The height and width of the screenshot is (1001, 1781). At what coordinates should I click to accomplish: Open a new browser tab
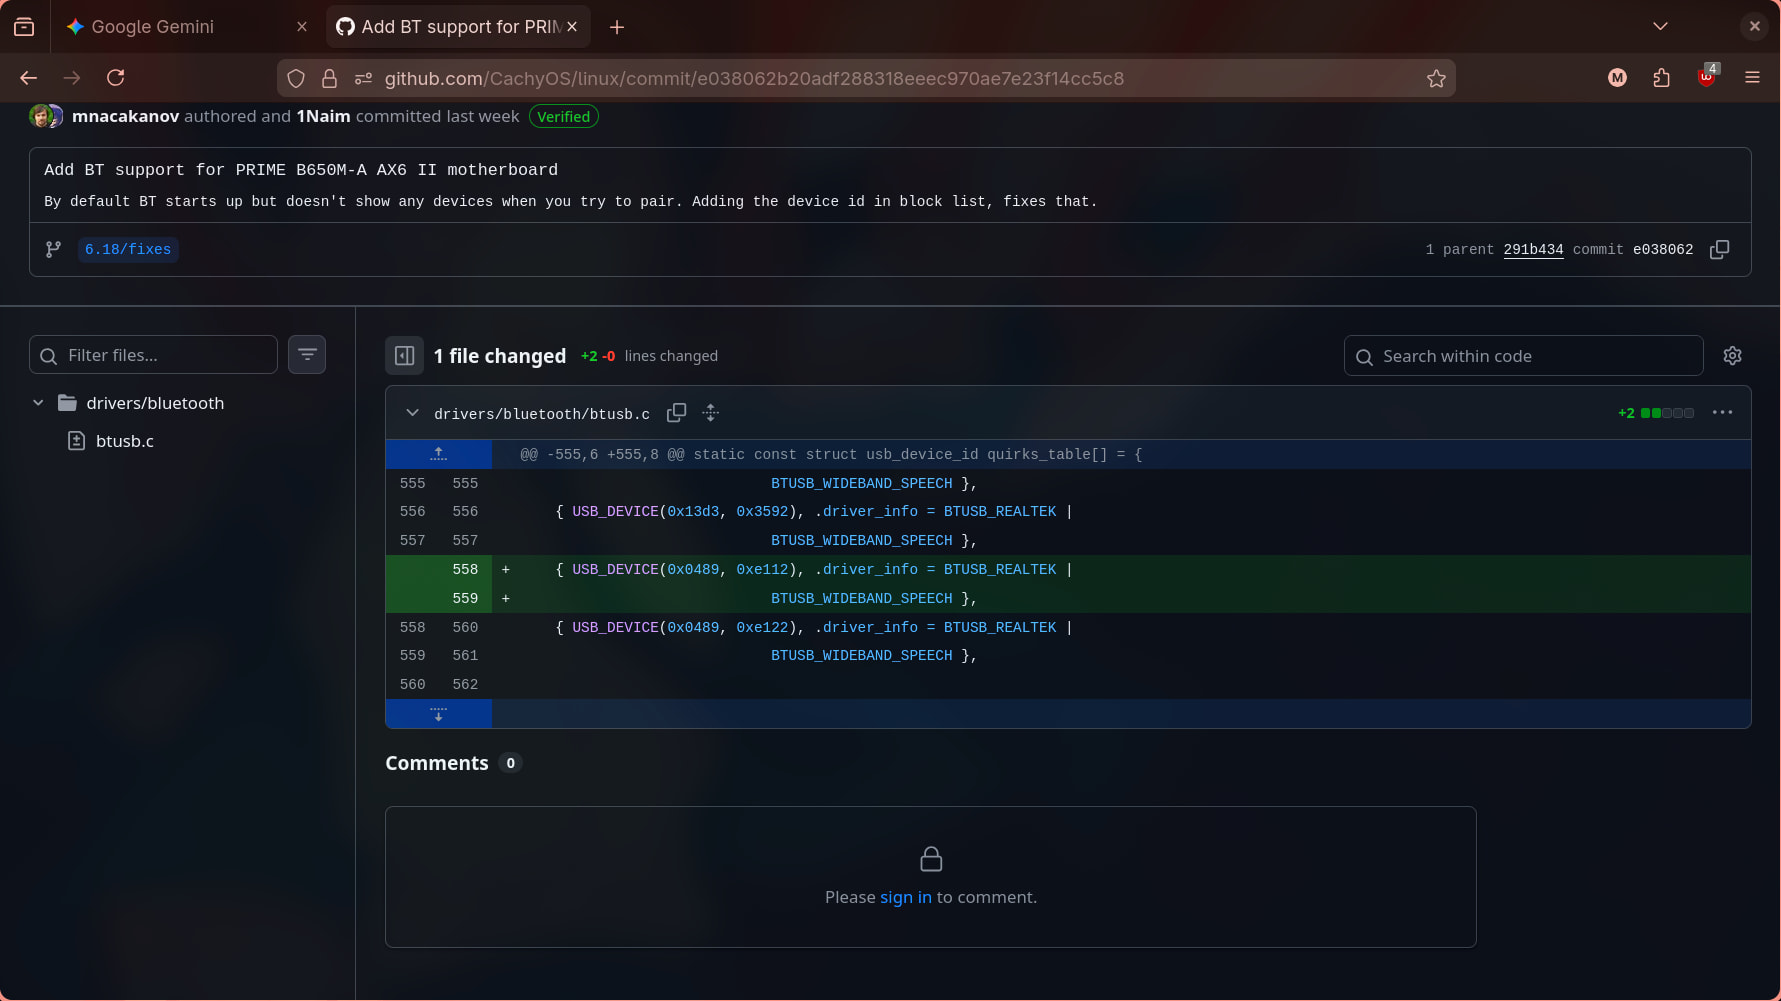tap(617, 27)
